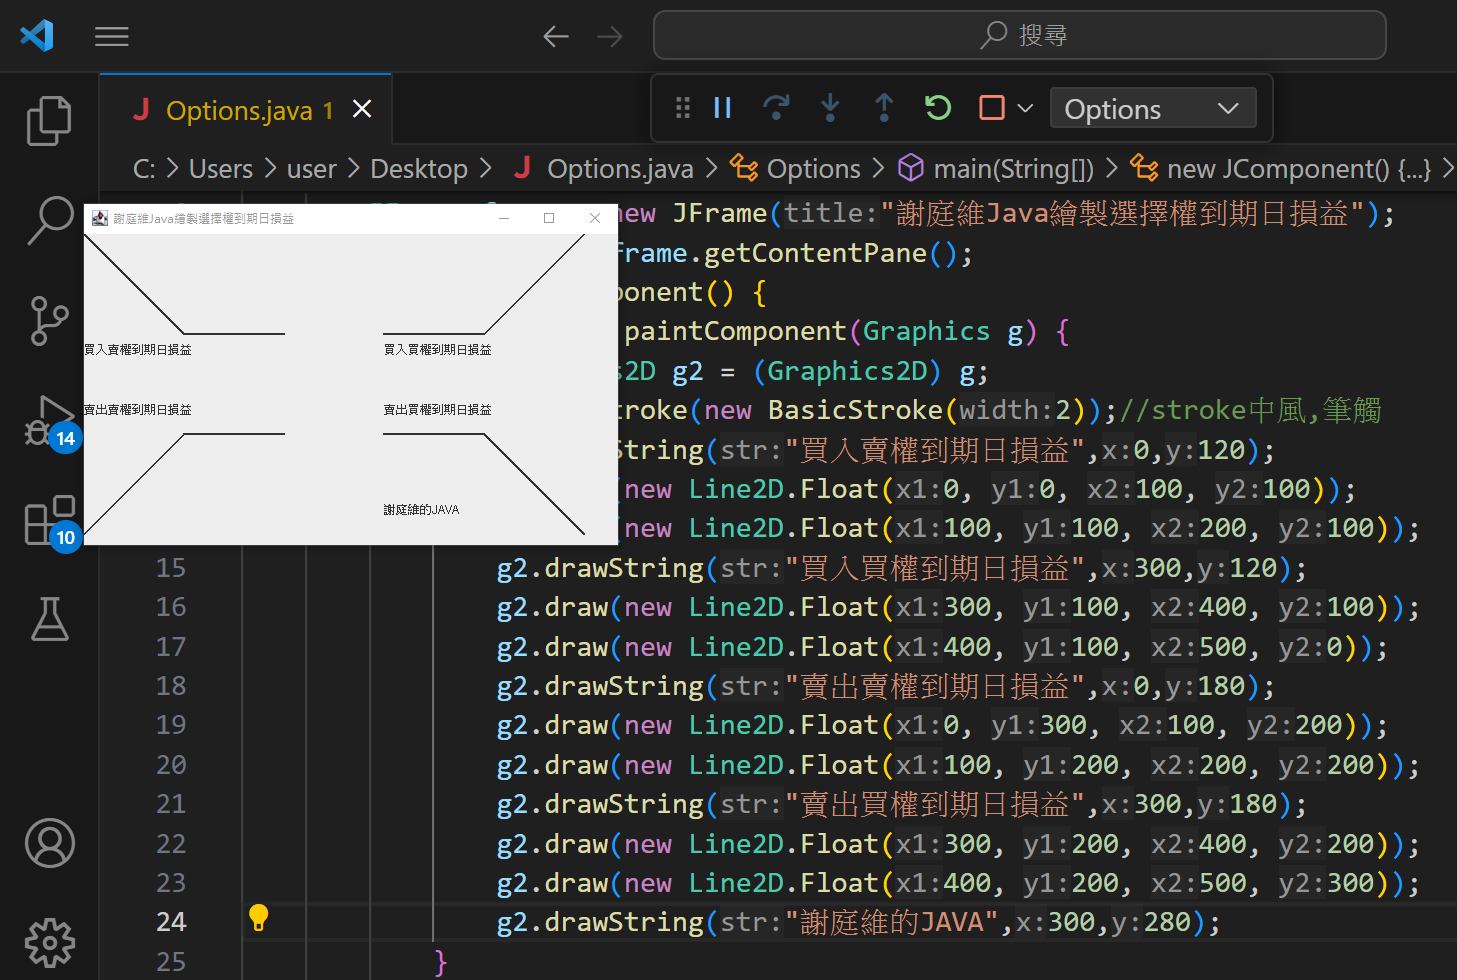Open the Accounts menu

(49, 843)
